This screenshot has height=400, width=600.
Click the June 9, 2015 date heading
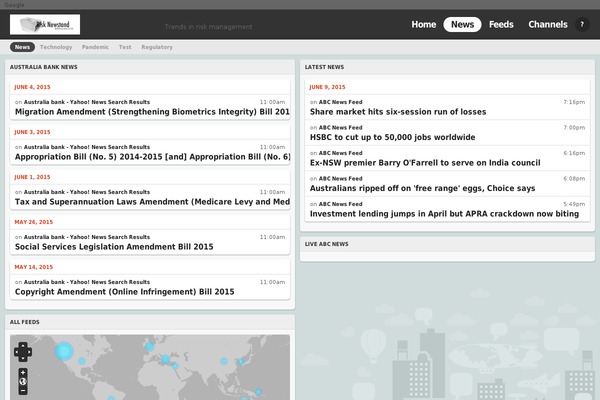pyautogui.click(x=327, y=87)
